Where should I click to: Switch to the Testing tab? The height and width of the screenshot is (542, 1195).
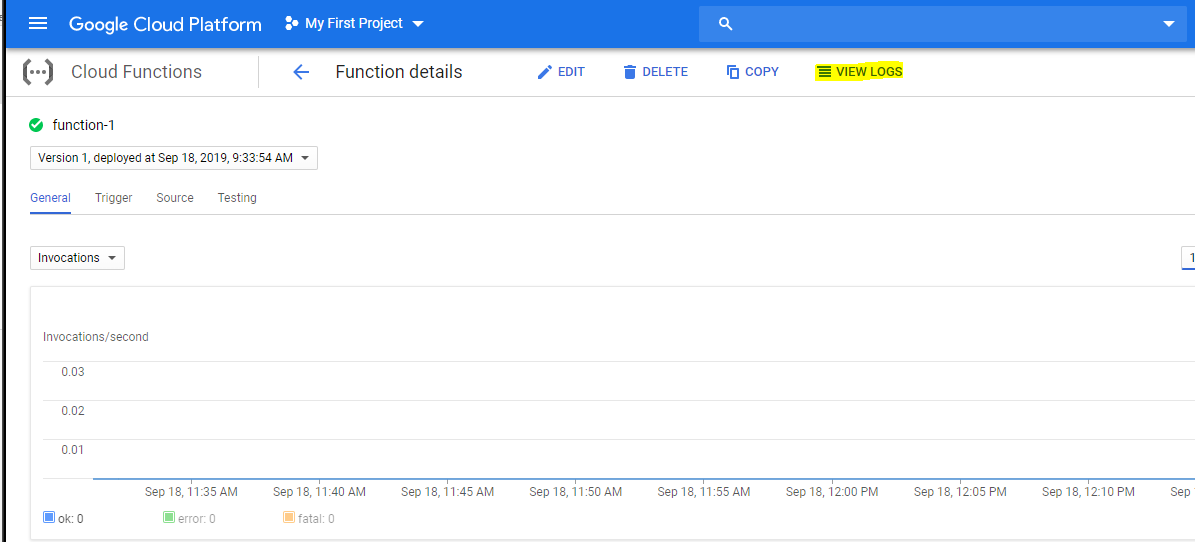[x=237, y=197]
